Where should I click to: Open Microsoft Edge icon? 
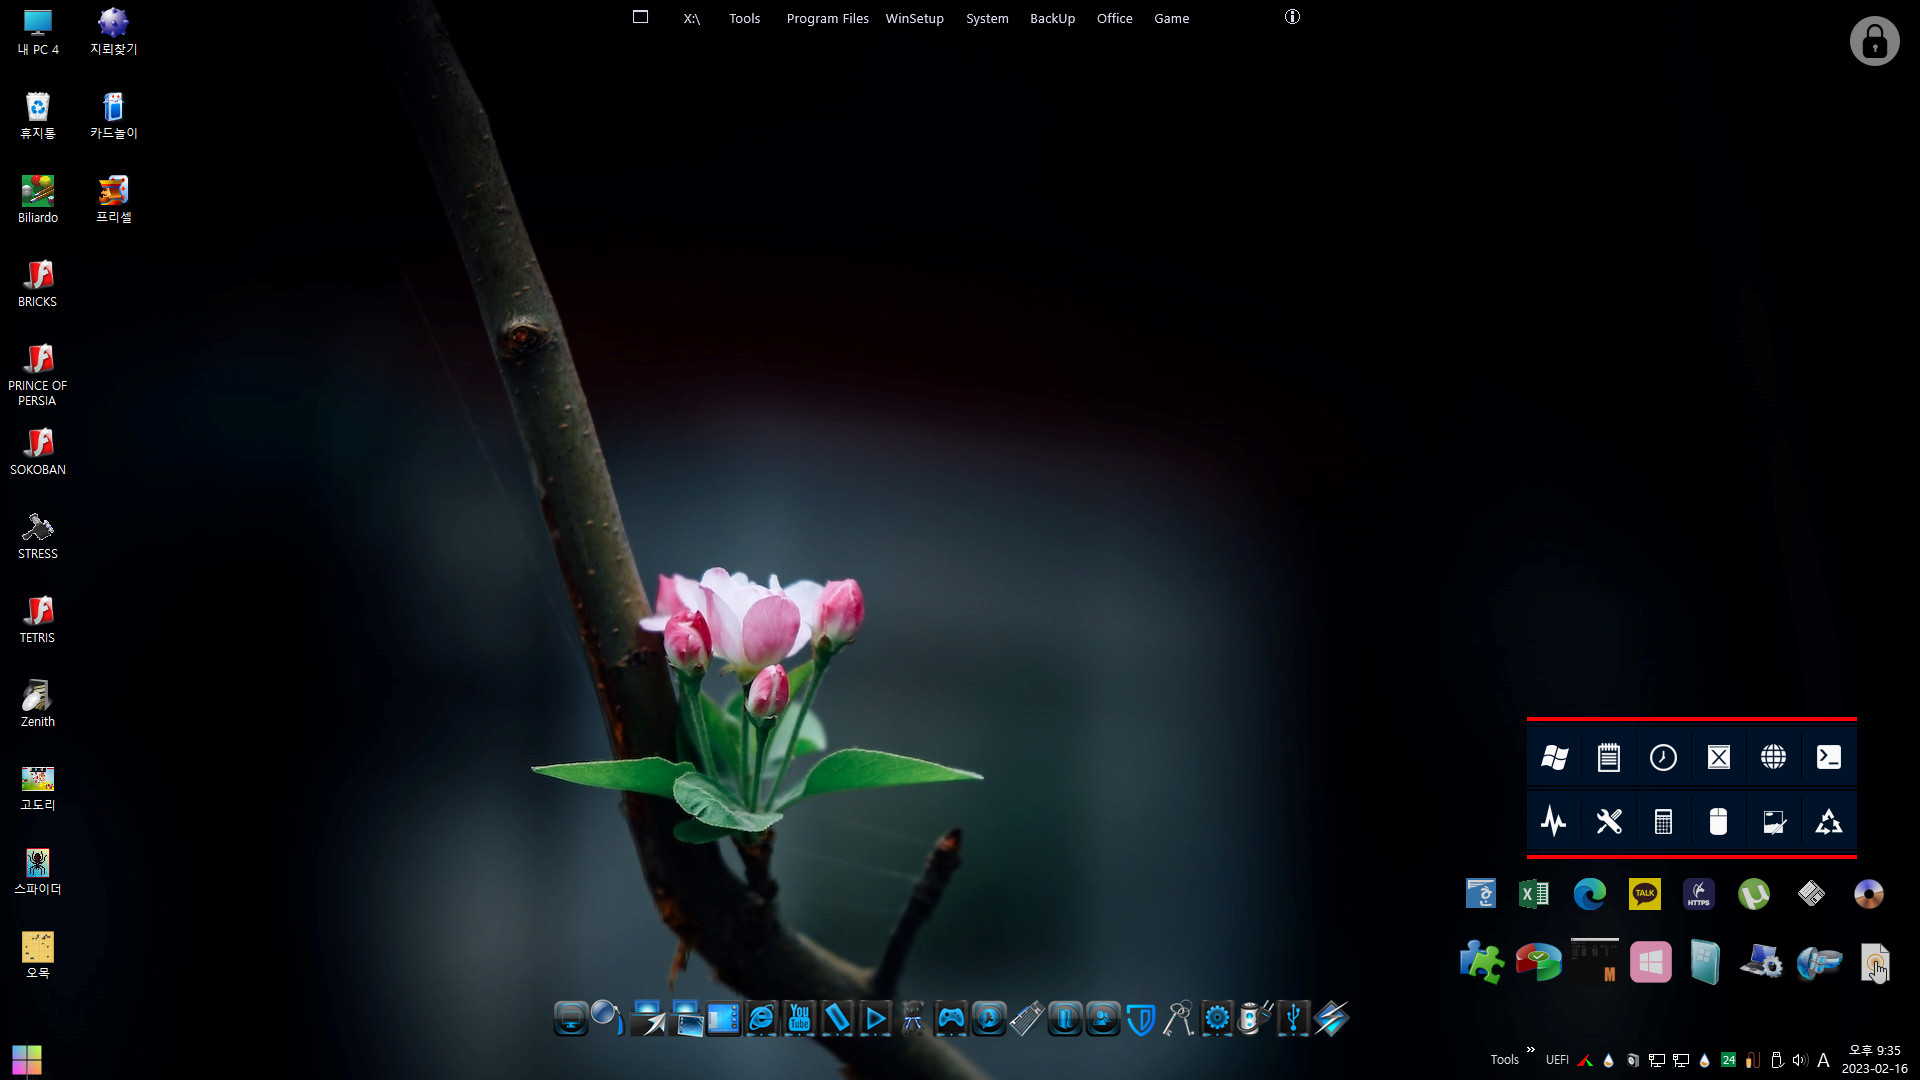pos(1590,893)
